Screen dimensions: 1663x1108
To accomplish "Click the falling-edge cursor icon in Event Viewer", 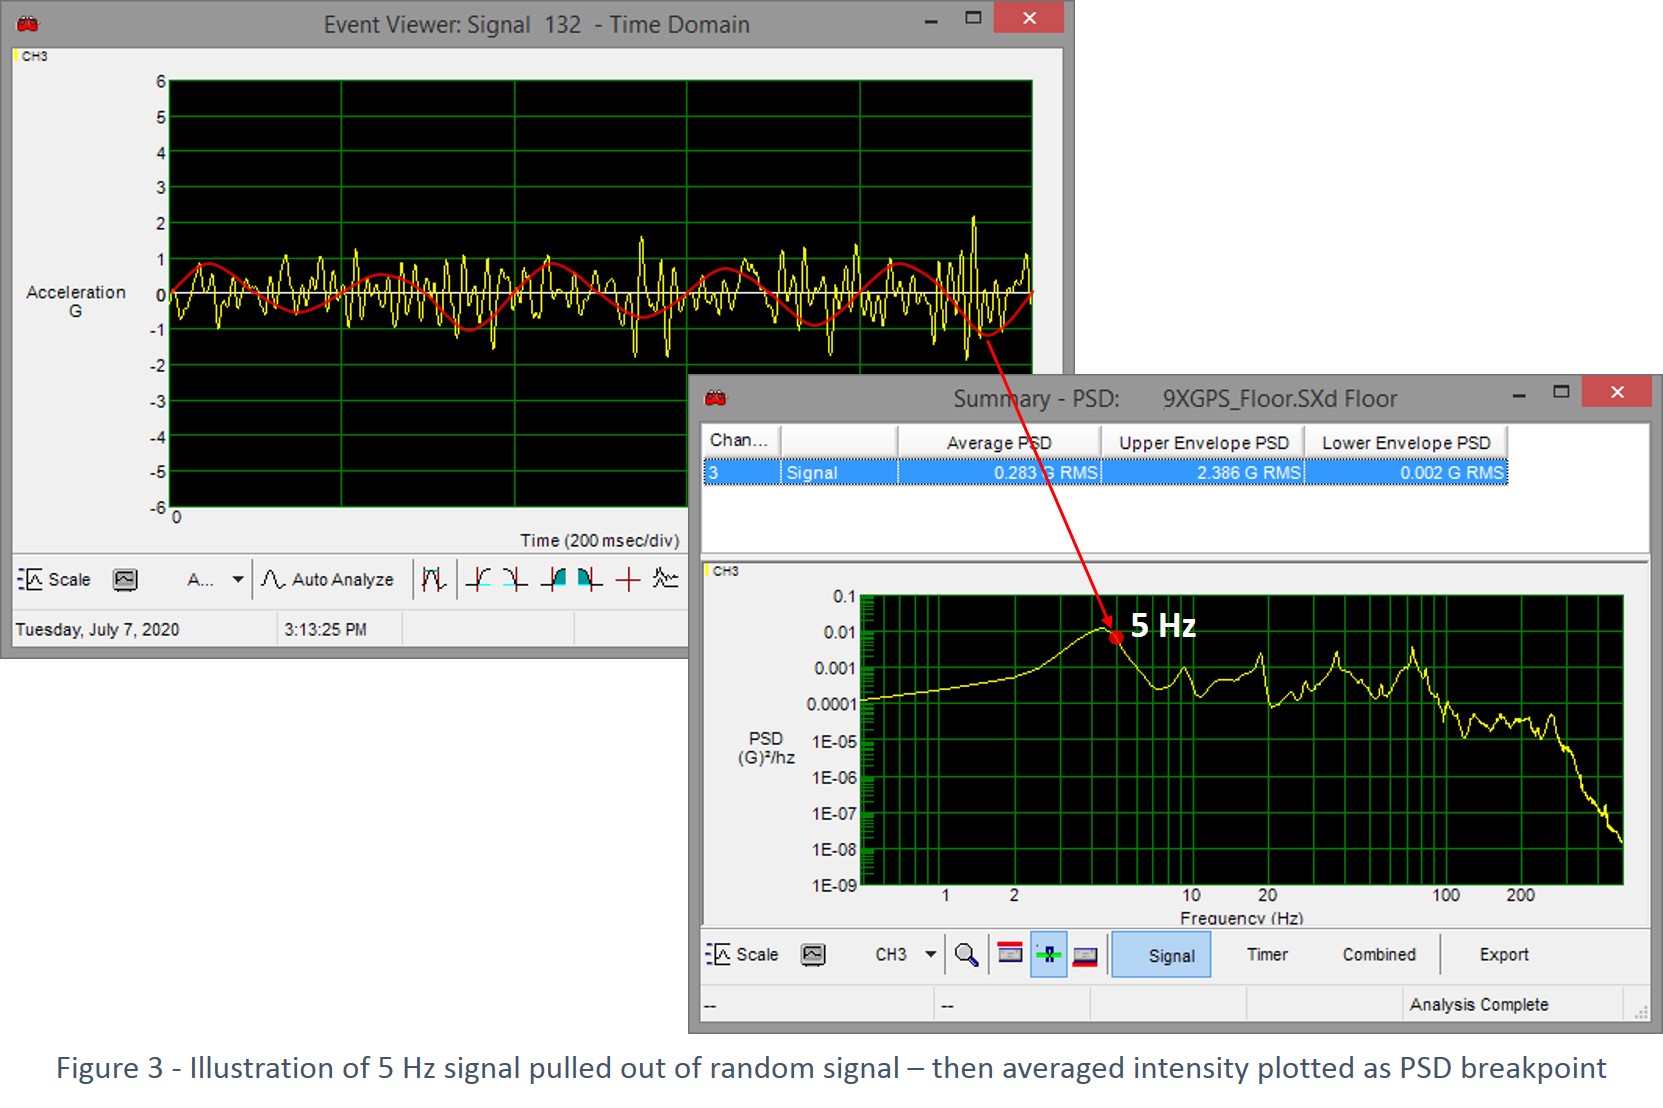I will click(515, 579).
